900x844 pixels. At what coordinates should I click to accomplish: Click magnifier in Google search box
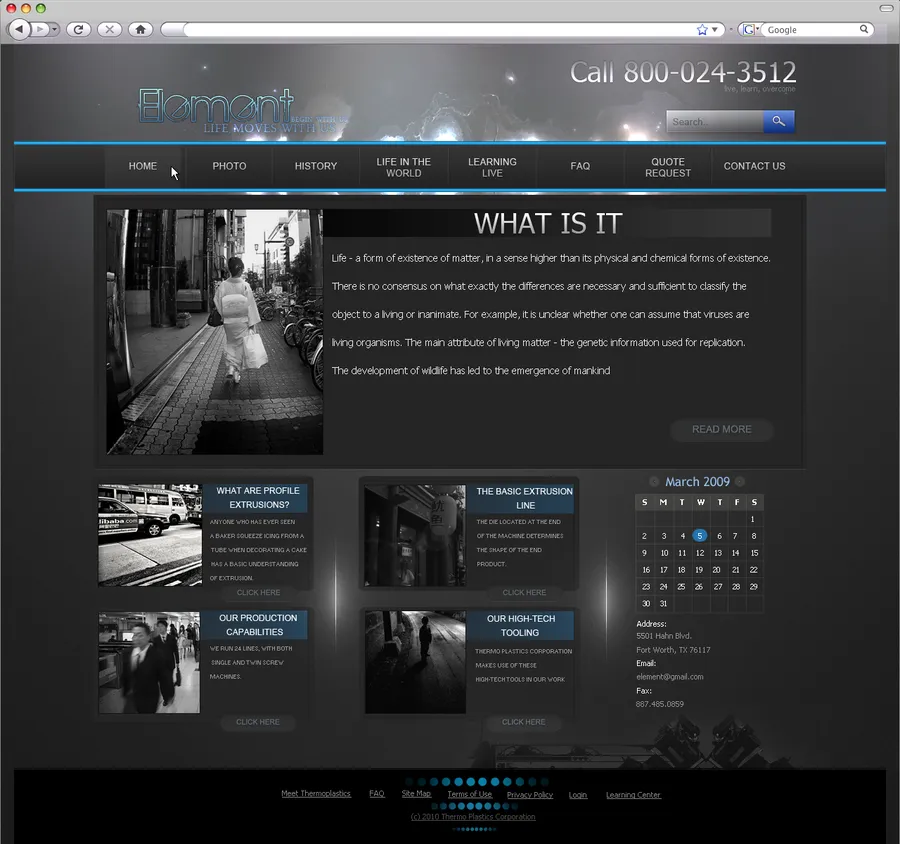point(865,30)
